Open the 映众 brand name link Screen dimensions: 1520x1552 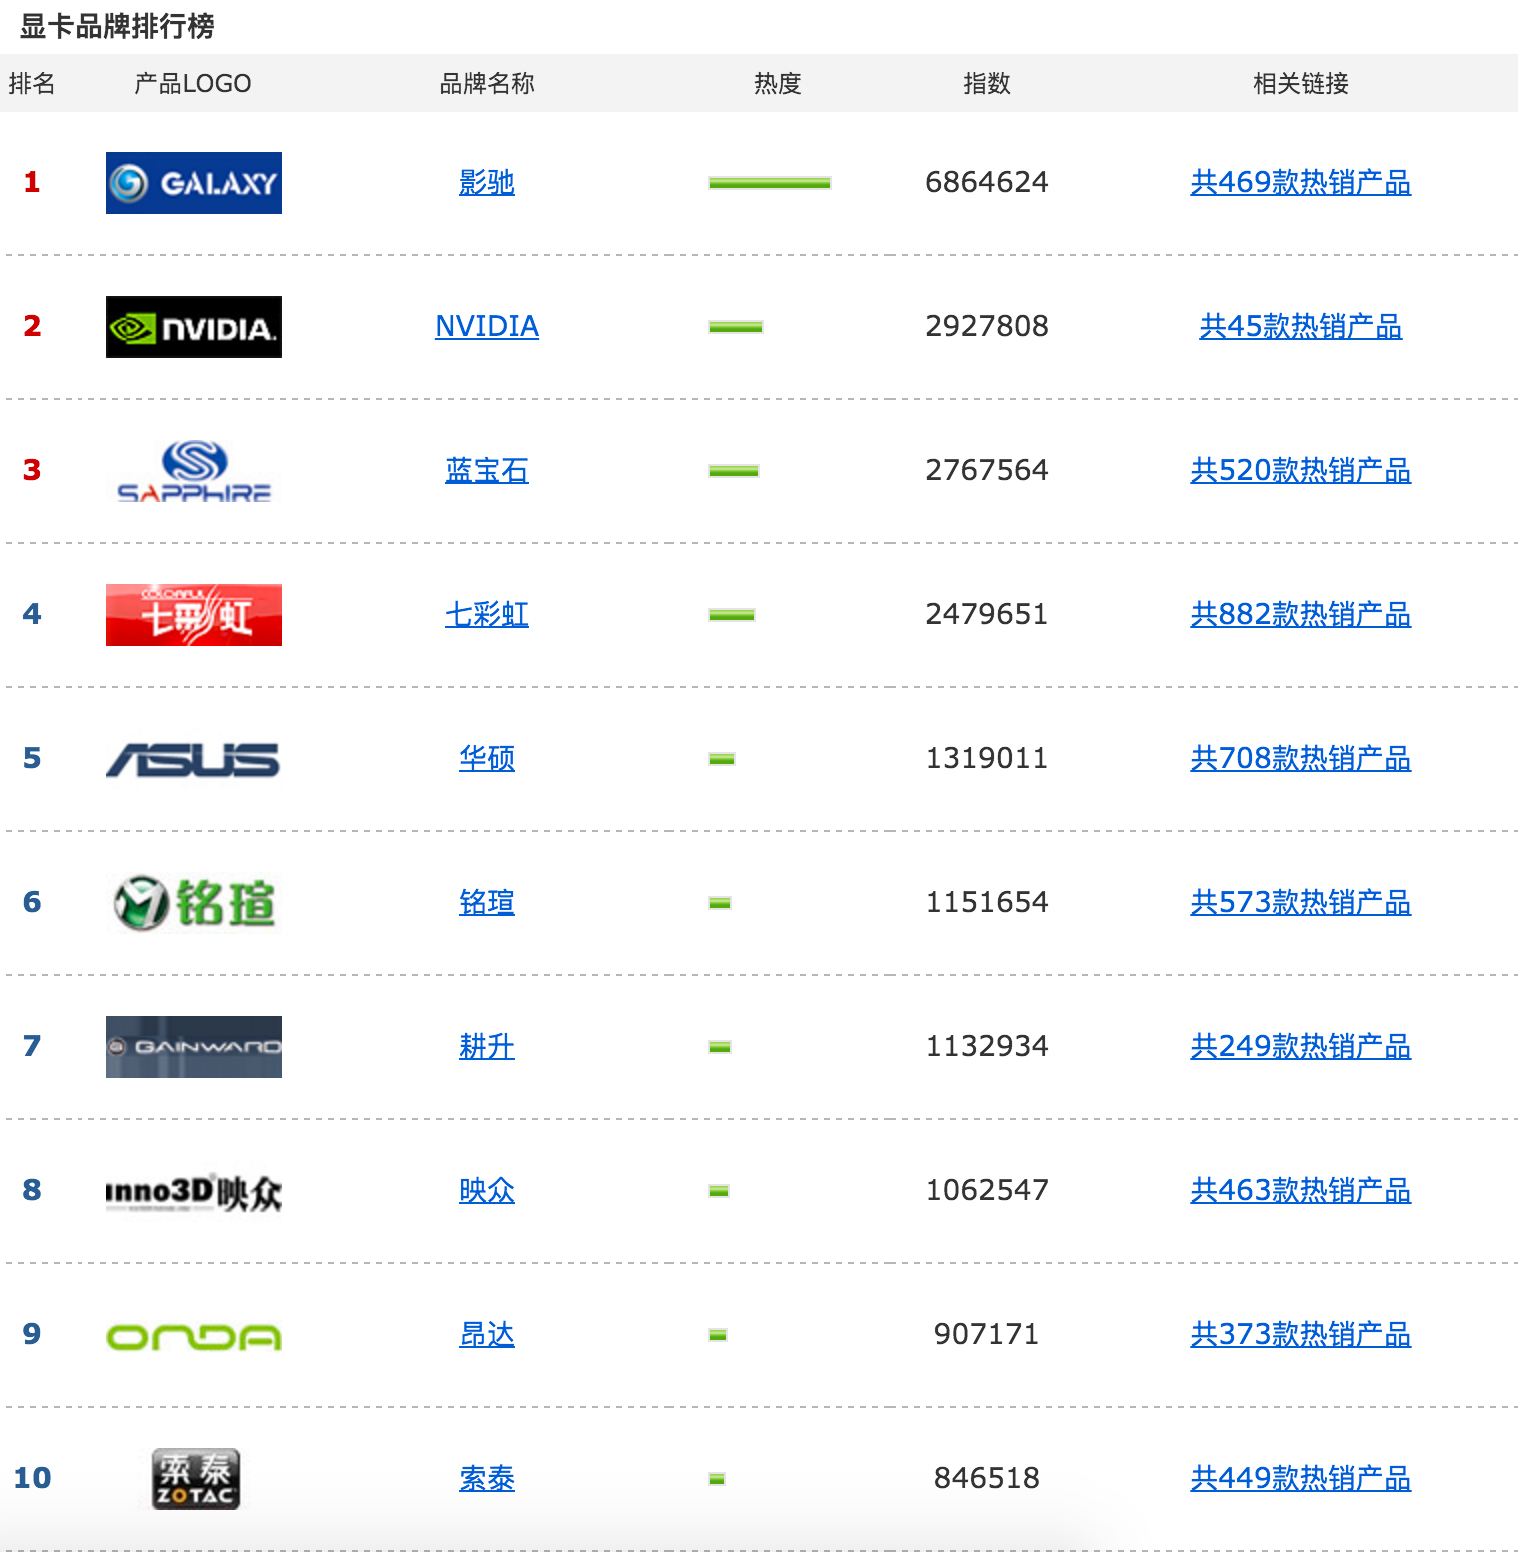pos(487,1191)
